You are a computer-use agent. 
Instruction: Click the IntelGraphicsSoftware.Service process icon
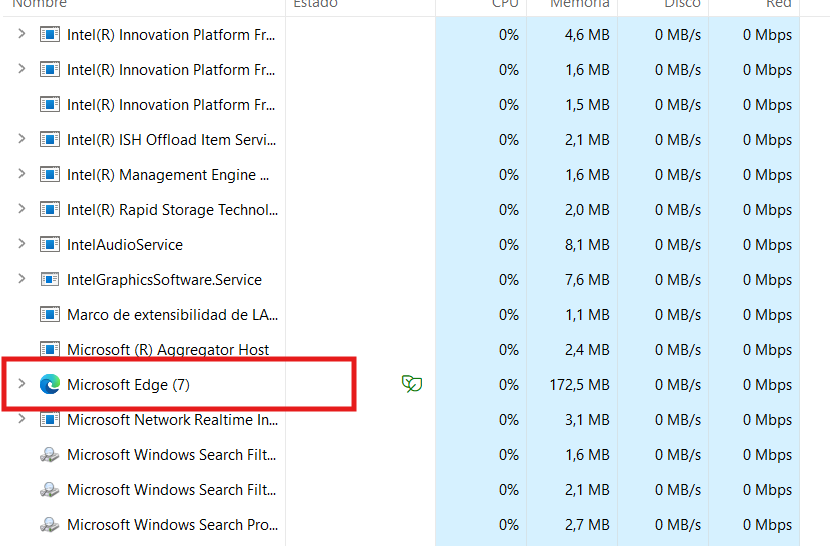[x=50, y=279]
